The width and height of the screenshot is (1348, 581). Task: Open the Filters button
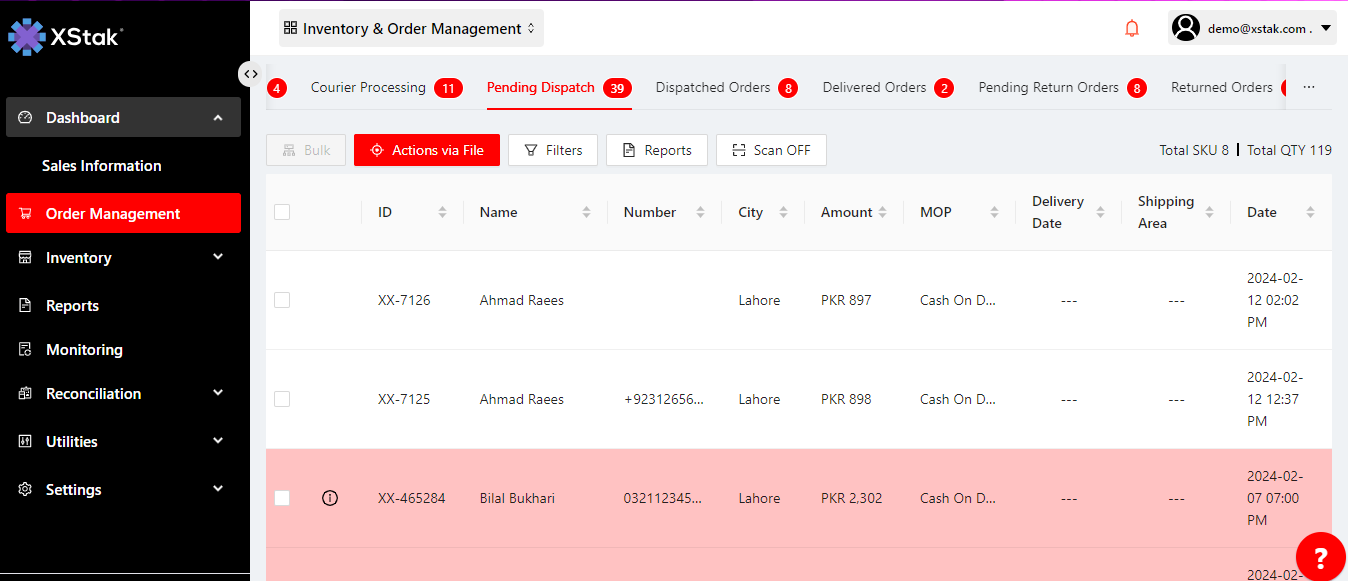coord(553,150)
